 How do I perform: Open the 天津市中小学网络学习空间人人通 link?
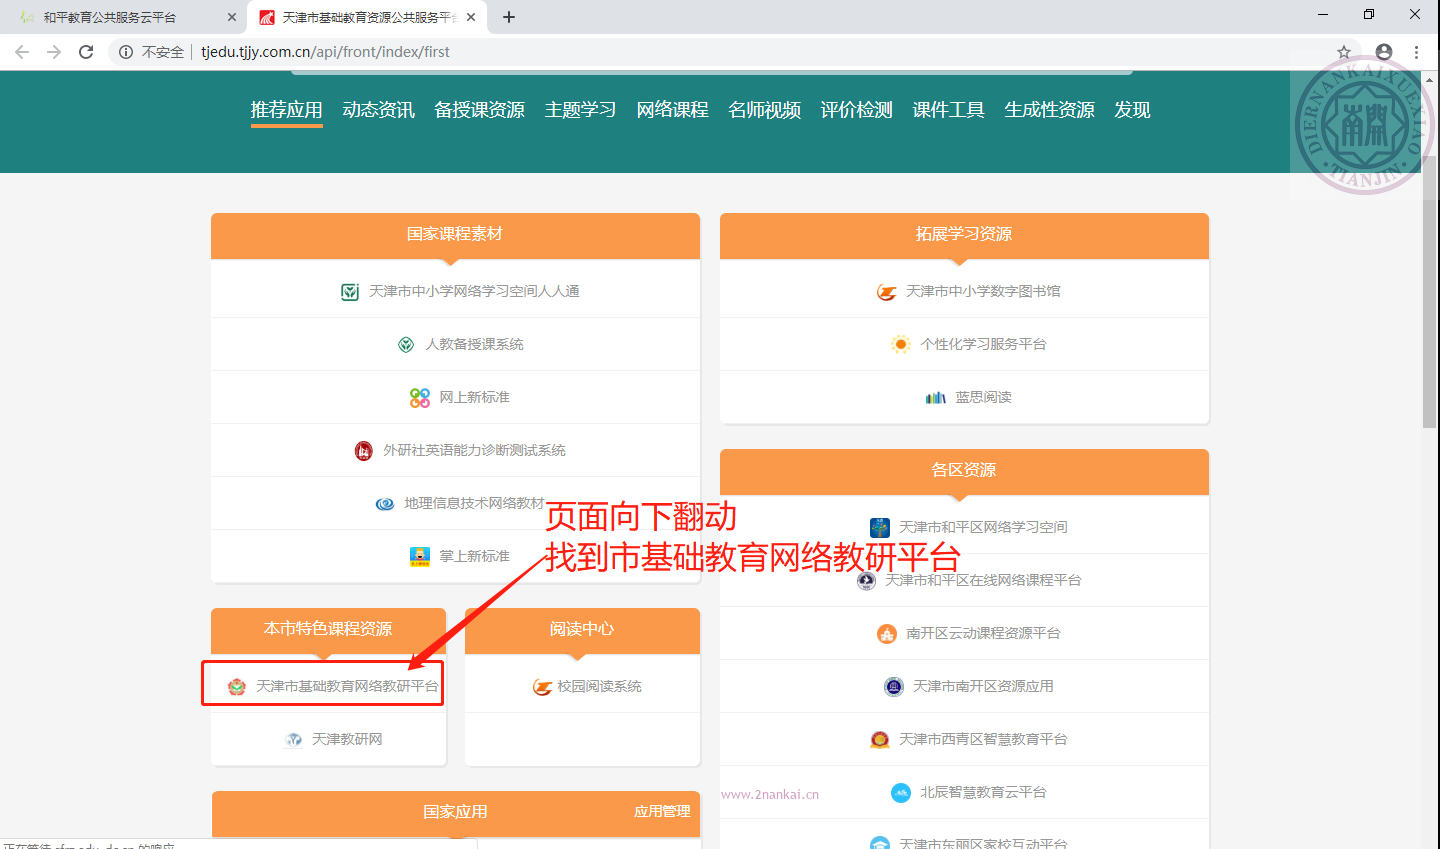(x=474, y=291)
